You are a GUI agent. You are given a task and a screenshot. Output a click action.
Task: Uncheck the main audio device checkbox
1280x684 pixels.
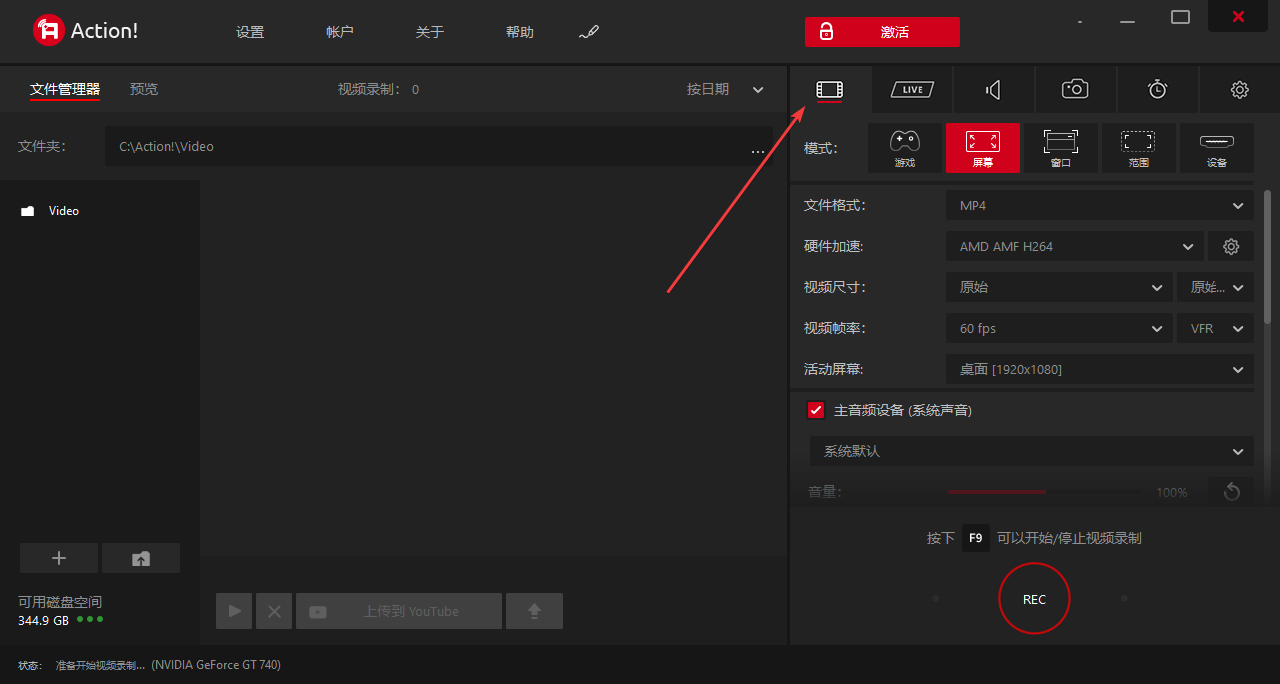point(816,410)
